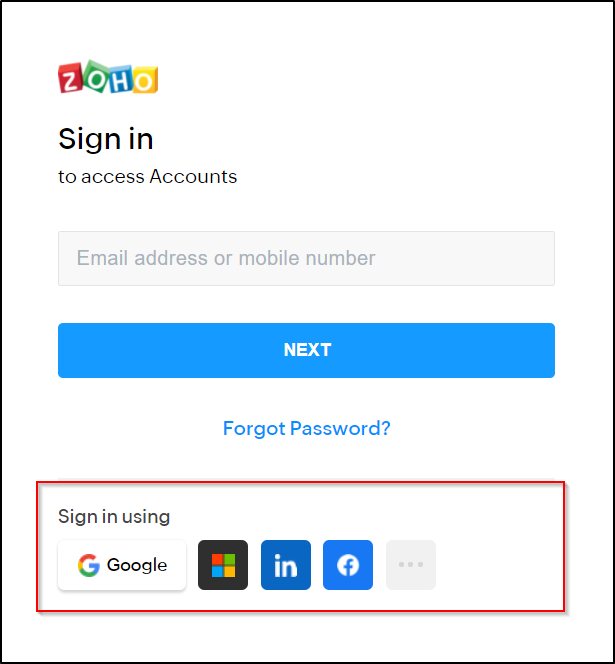615x664 pixels.
Task: Click the "Sign in" heading text
Action: [x=105, y=140]
